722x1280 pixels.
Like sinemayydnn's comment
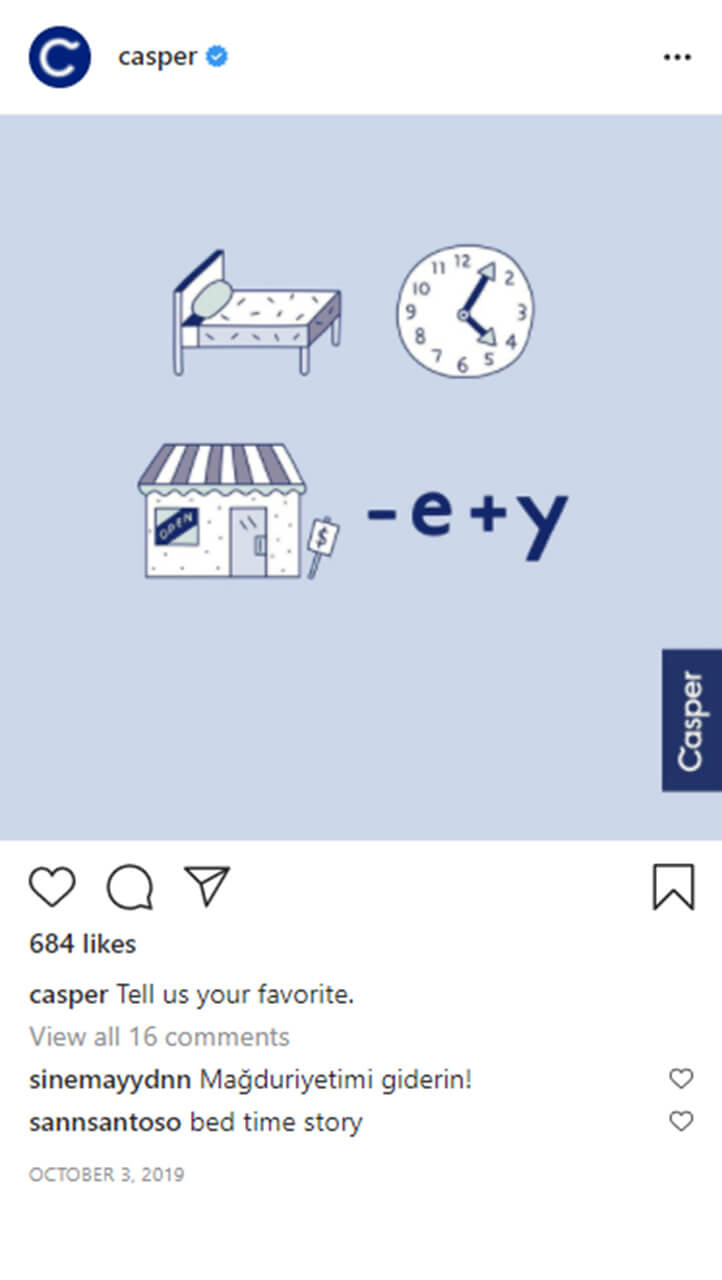coord(681,1079)
